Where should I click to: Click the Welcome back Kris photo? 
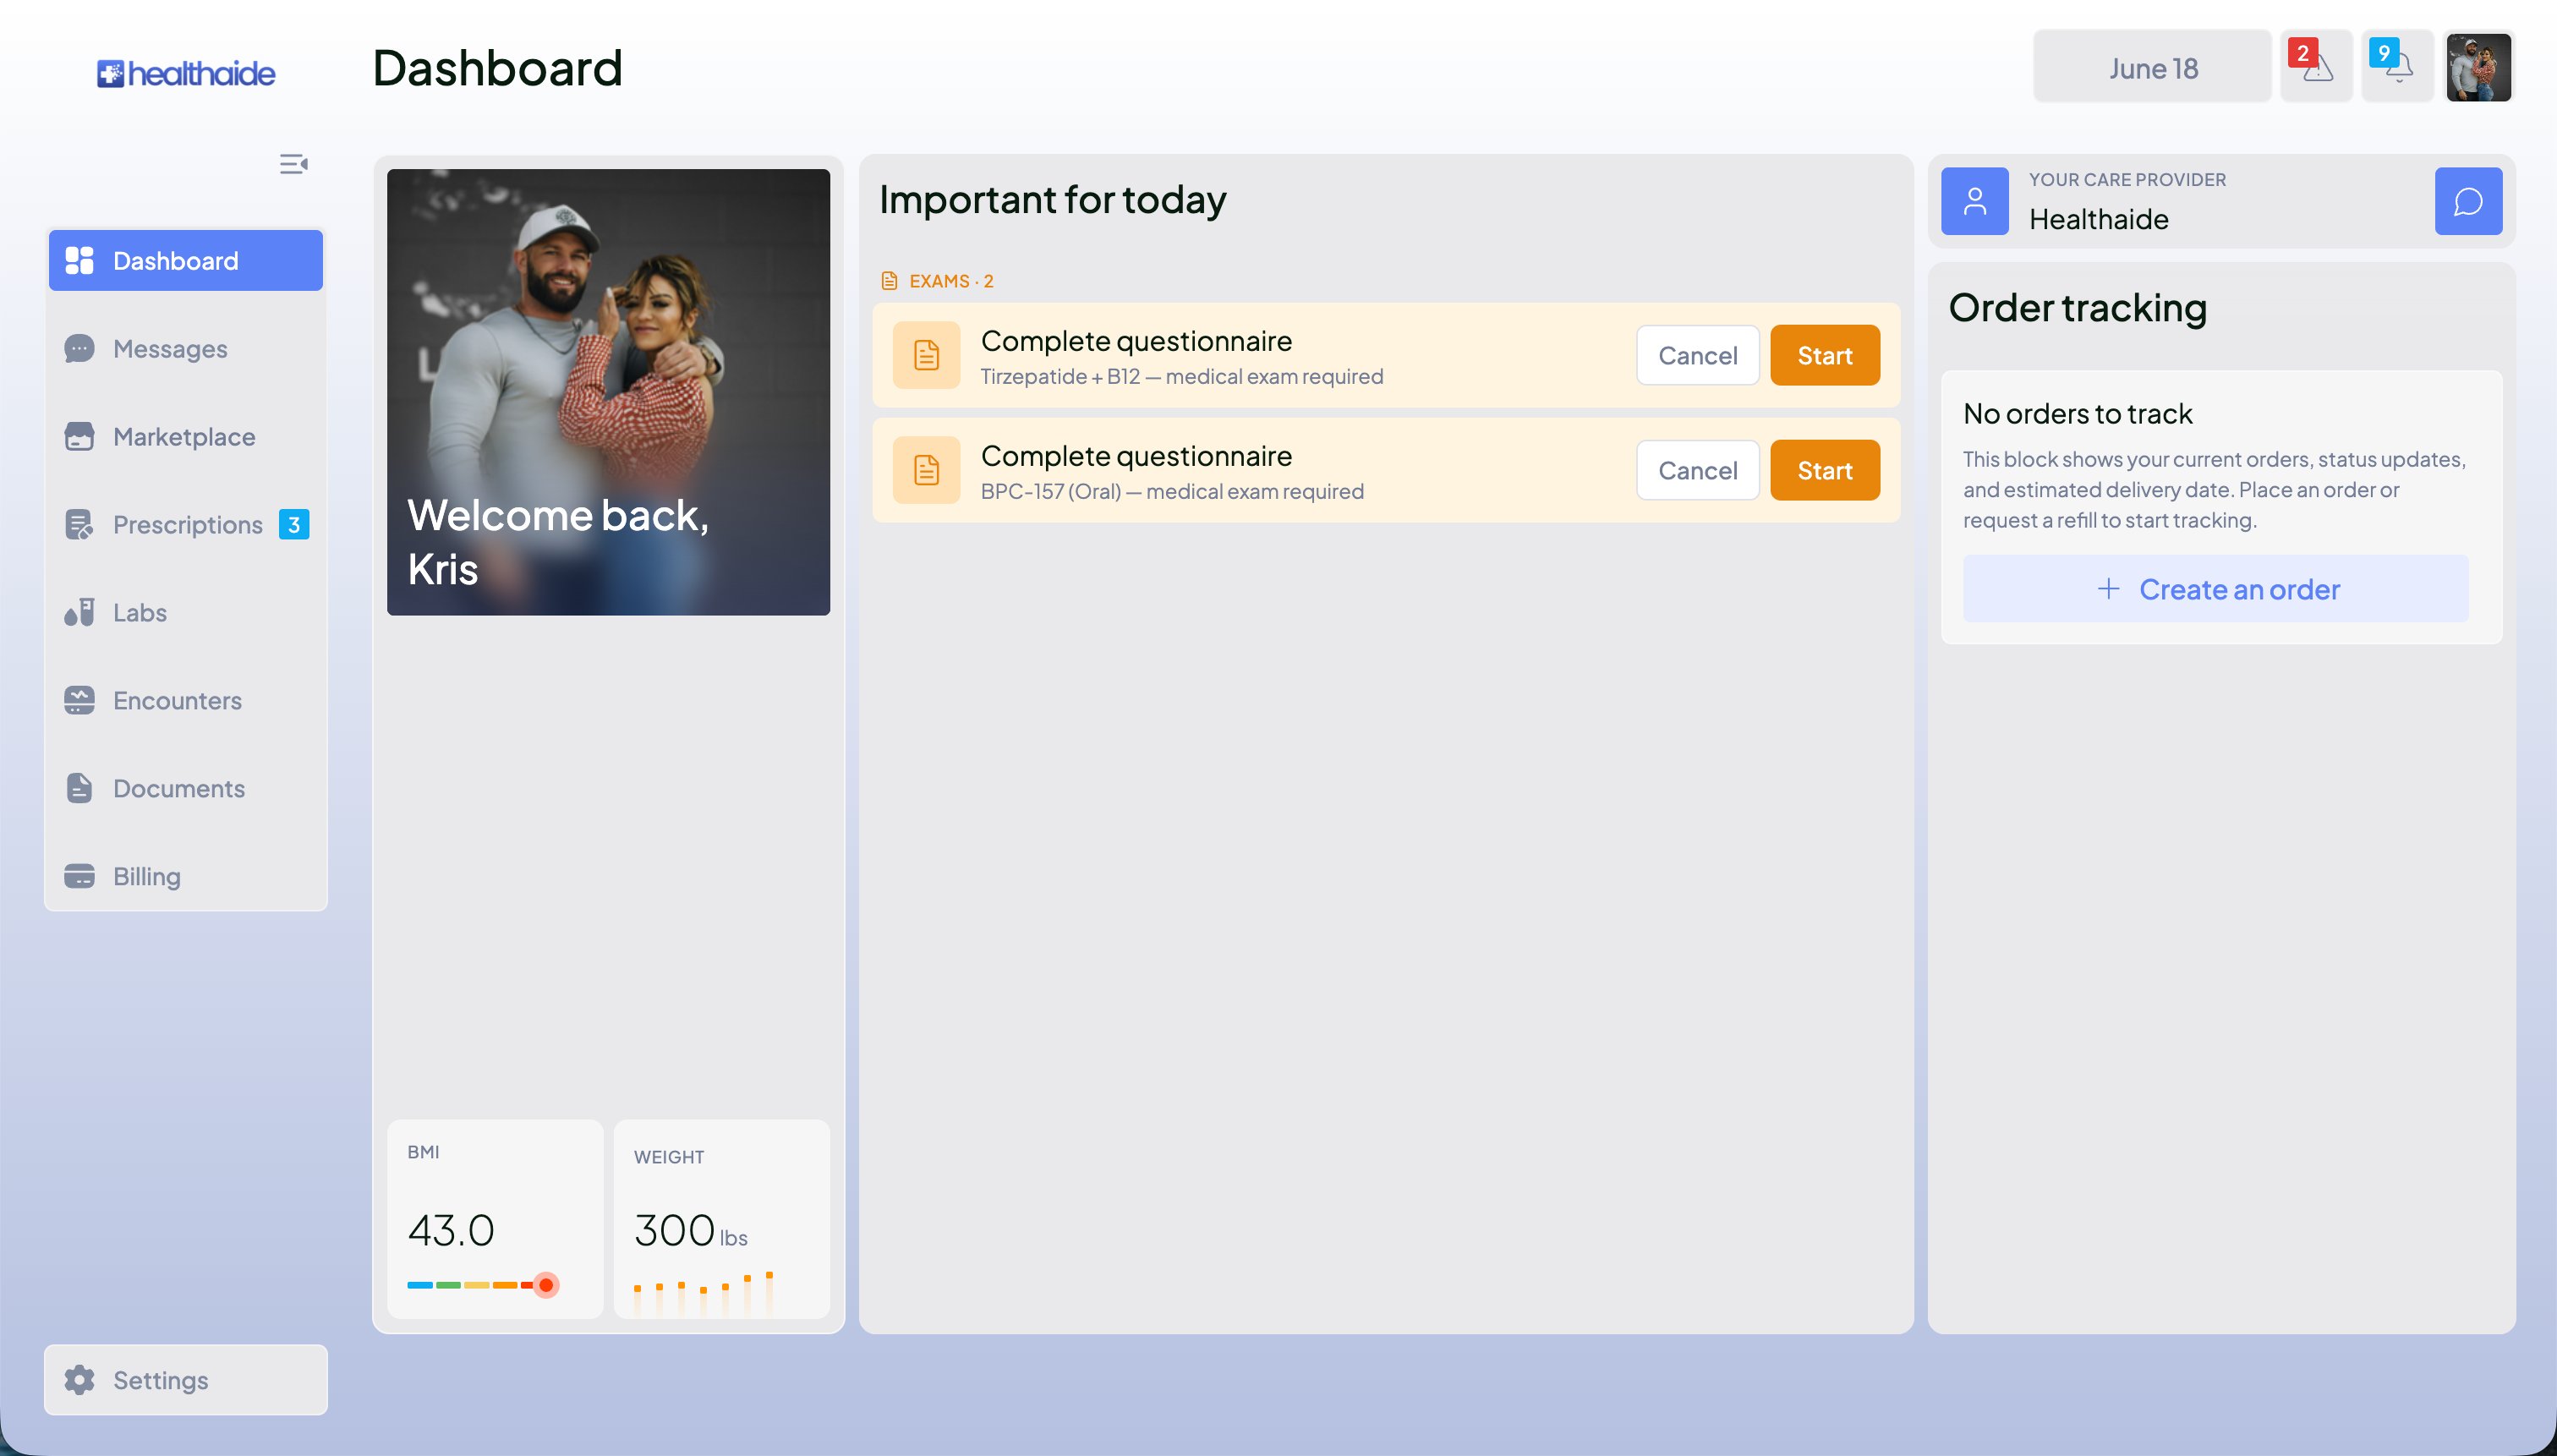tap(608, 392)
